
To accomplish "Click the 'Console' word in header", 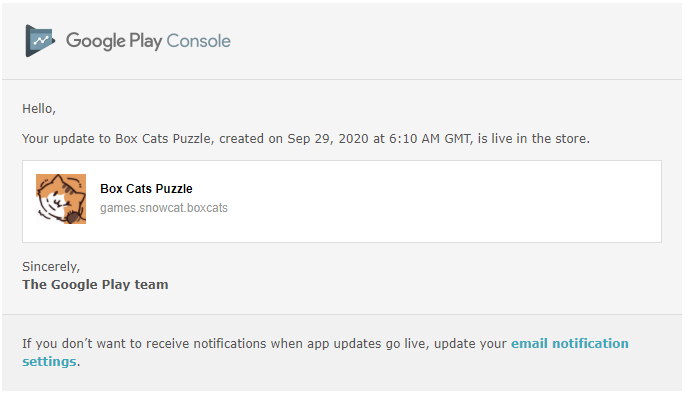I will click(x=199, y=41).
